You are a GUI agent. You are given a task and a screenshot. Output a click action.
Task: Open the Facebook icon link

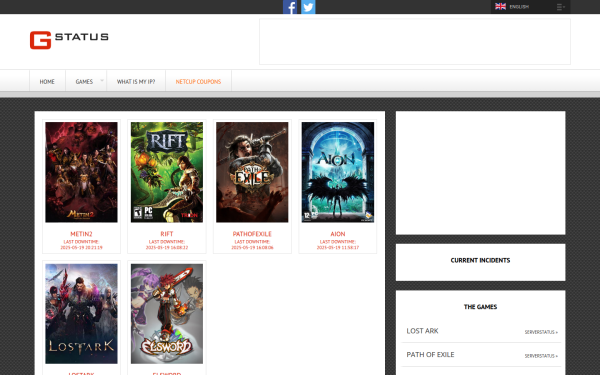(290, 7)
